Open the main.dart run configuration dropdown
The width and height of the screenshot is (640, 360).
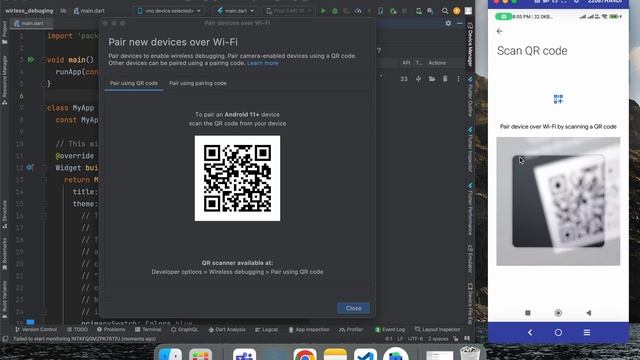[235, 11]
